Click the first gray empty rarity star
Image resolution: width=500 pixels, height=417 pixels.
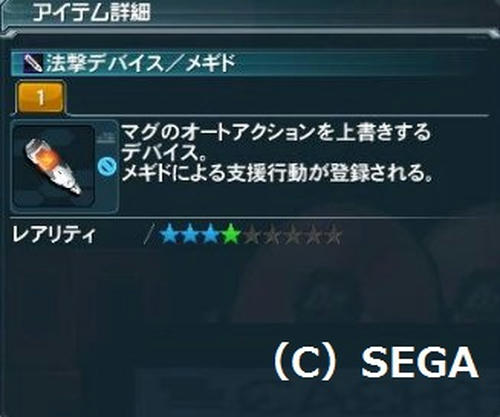[x=252, y=235]
